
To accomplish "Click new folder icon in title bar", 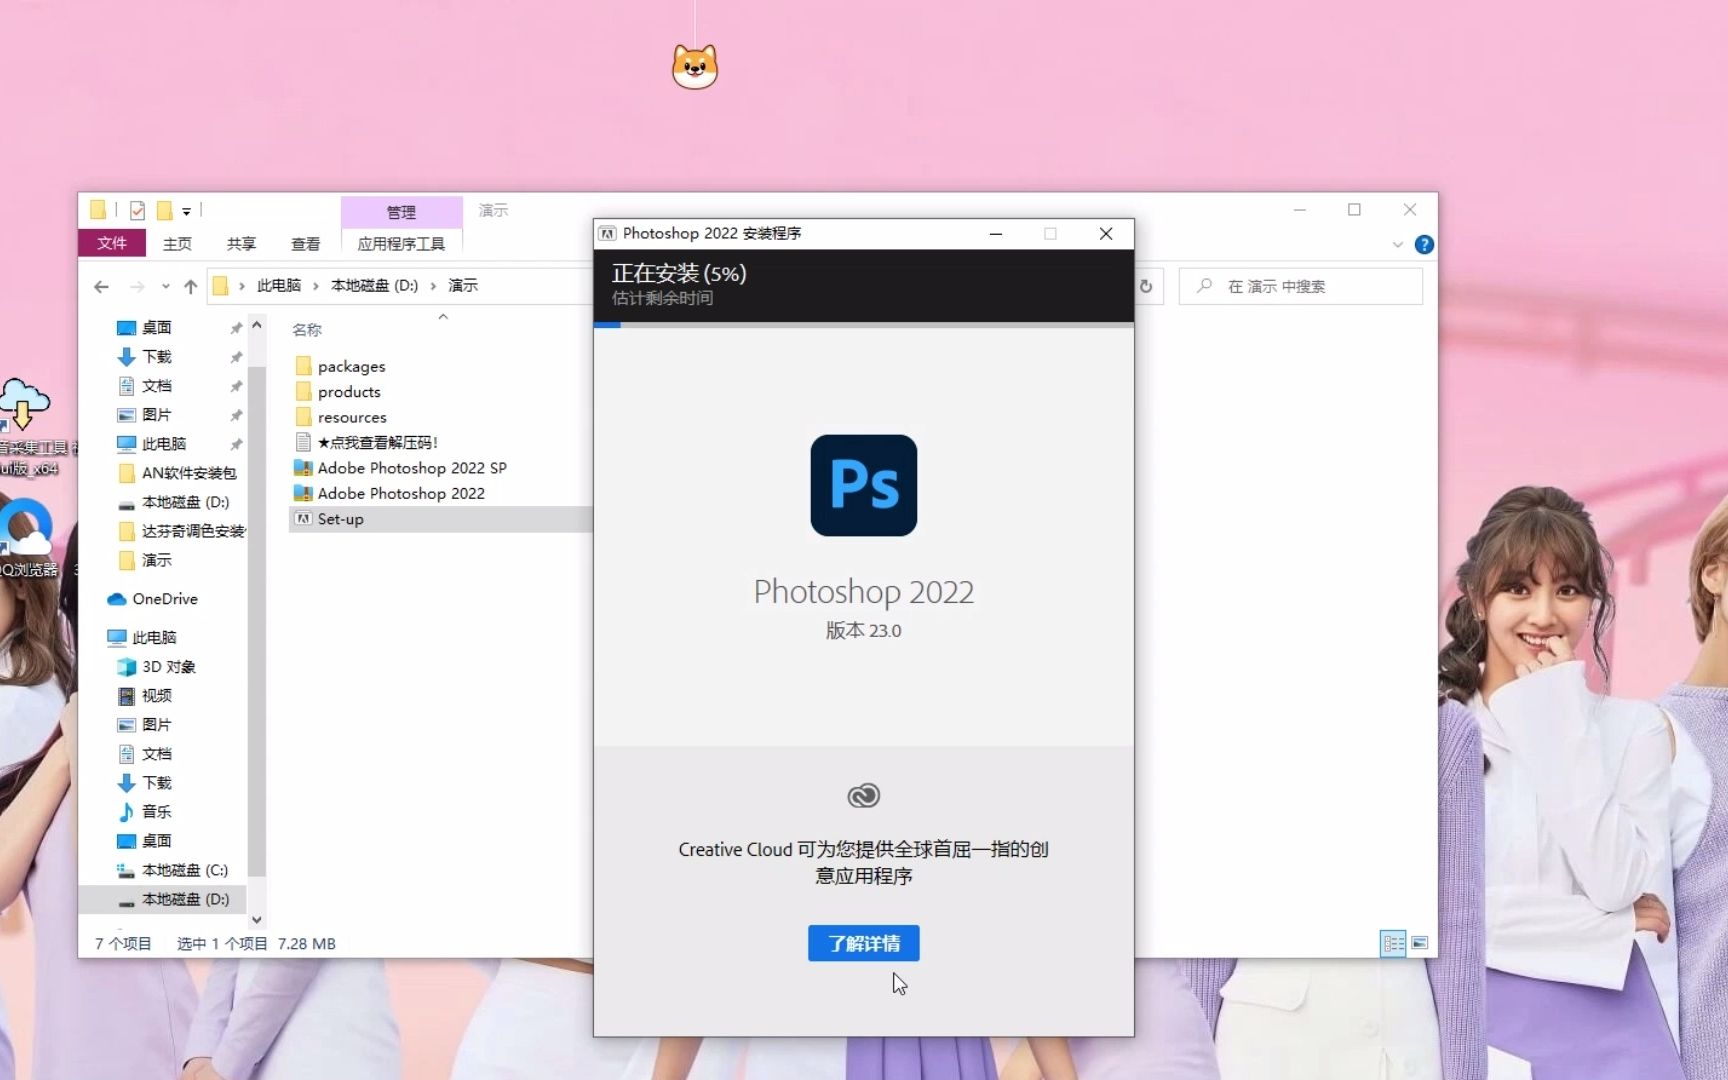I will pos(164,210).
